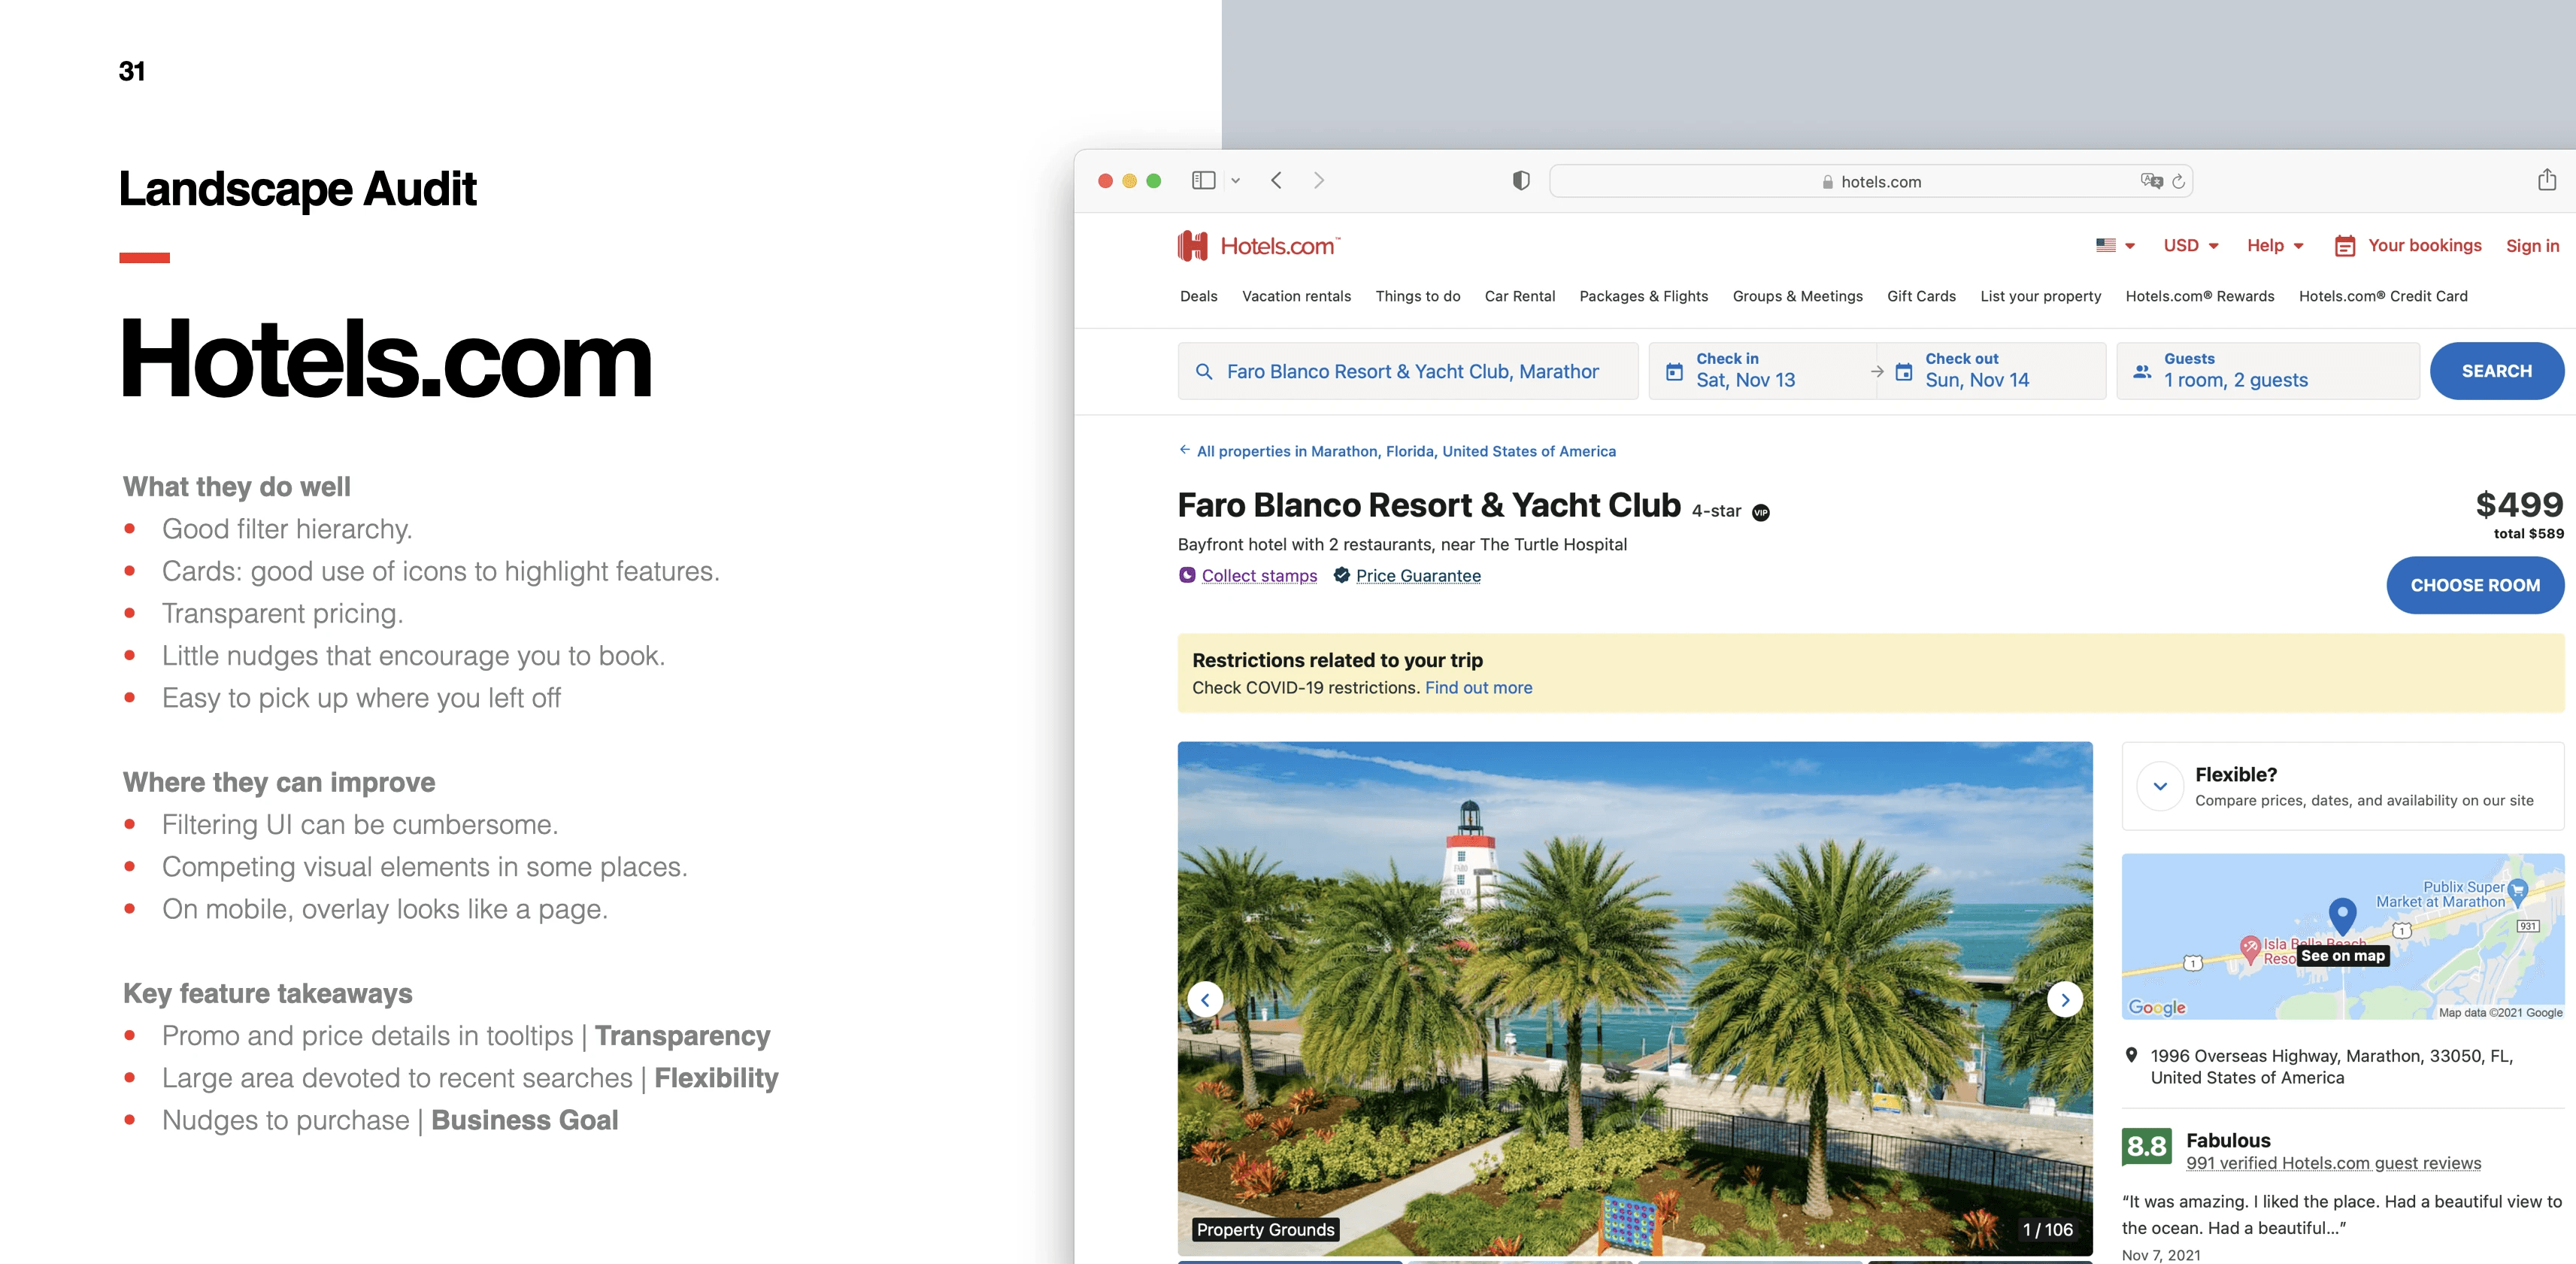Toggle the Safari sidebar icon
The image size is (2576, 1264).
[1203, 180]
